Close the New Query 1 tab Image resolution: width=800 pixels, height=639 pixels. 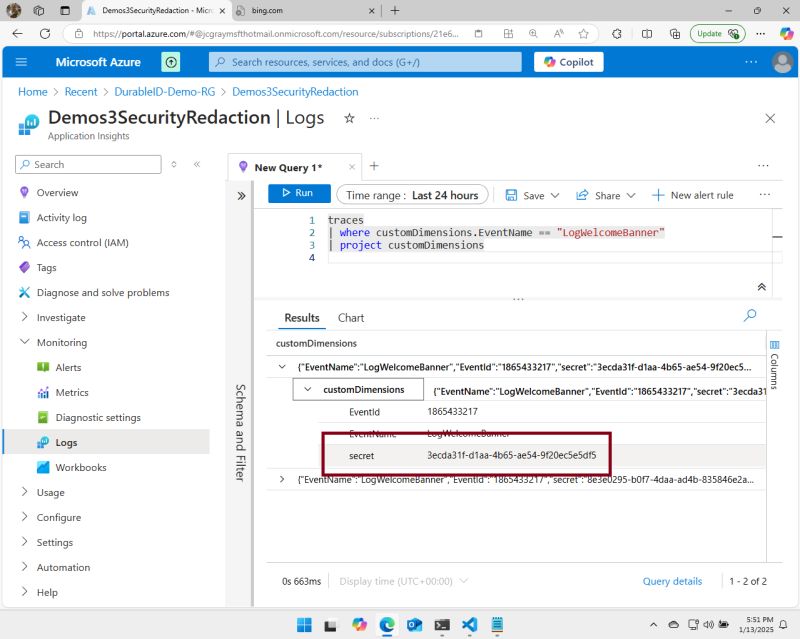coord(352,167)
